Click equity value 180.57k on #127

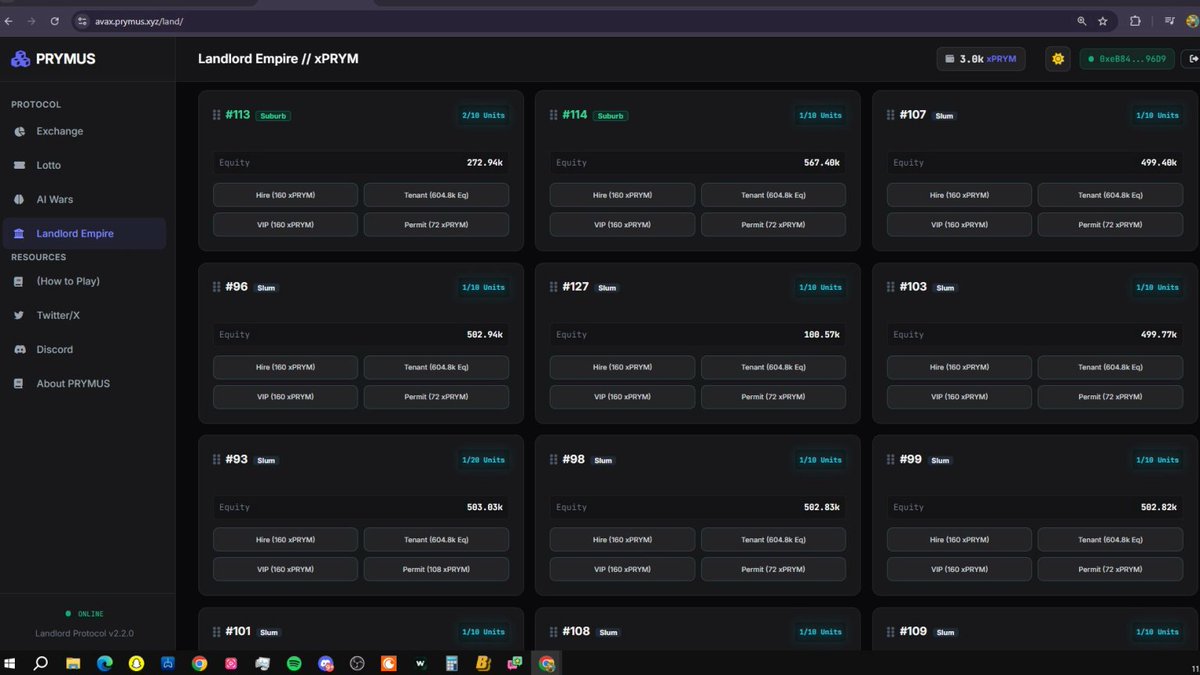(x=822, y=335)
